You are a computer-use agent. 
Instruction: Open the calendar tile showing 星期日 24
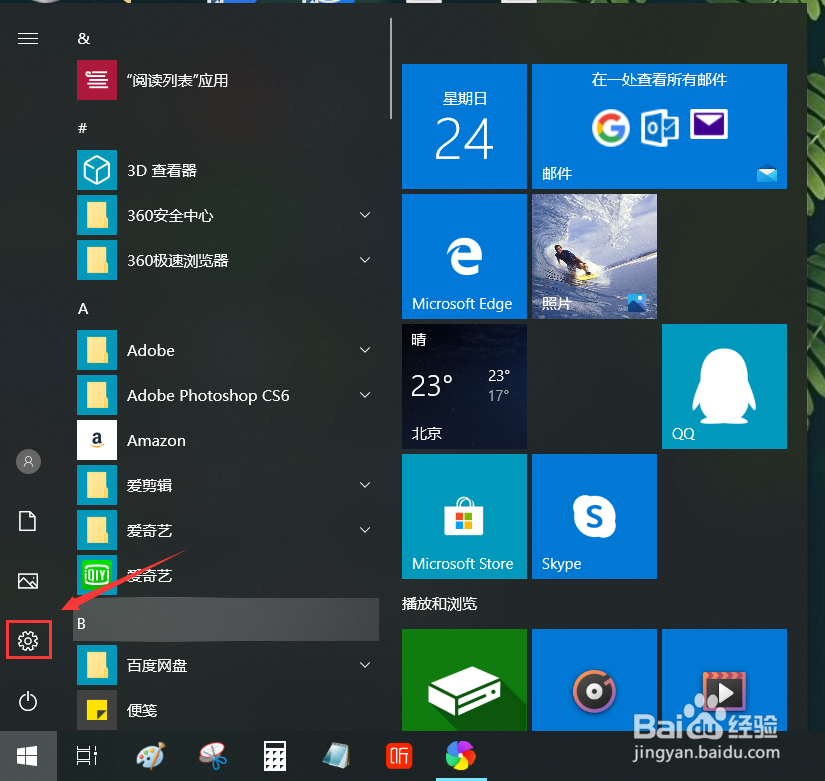click(463, 126)
